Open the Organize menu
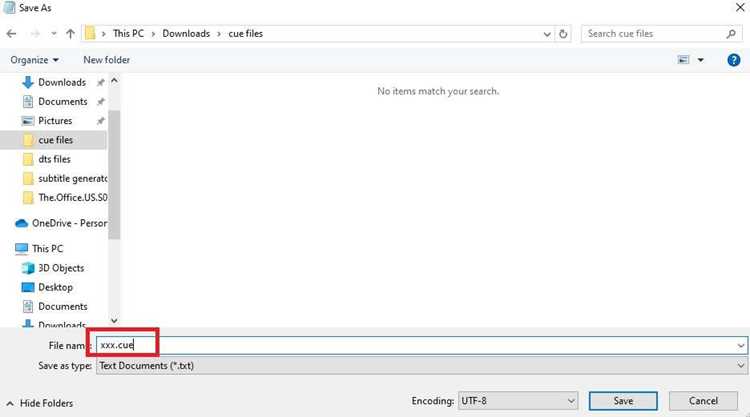The height and width of the screenshot is (417, 750). [x=34, y=60]
